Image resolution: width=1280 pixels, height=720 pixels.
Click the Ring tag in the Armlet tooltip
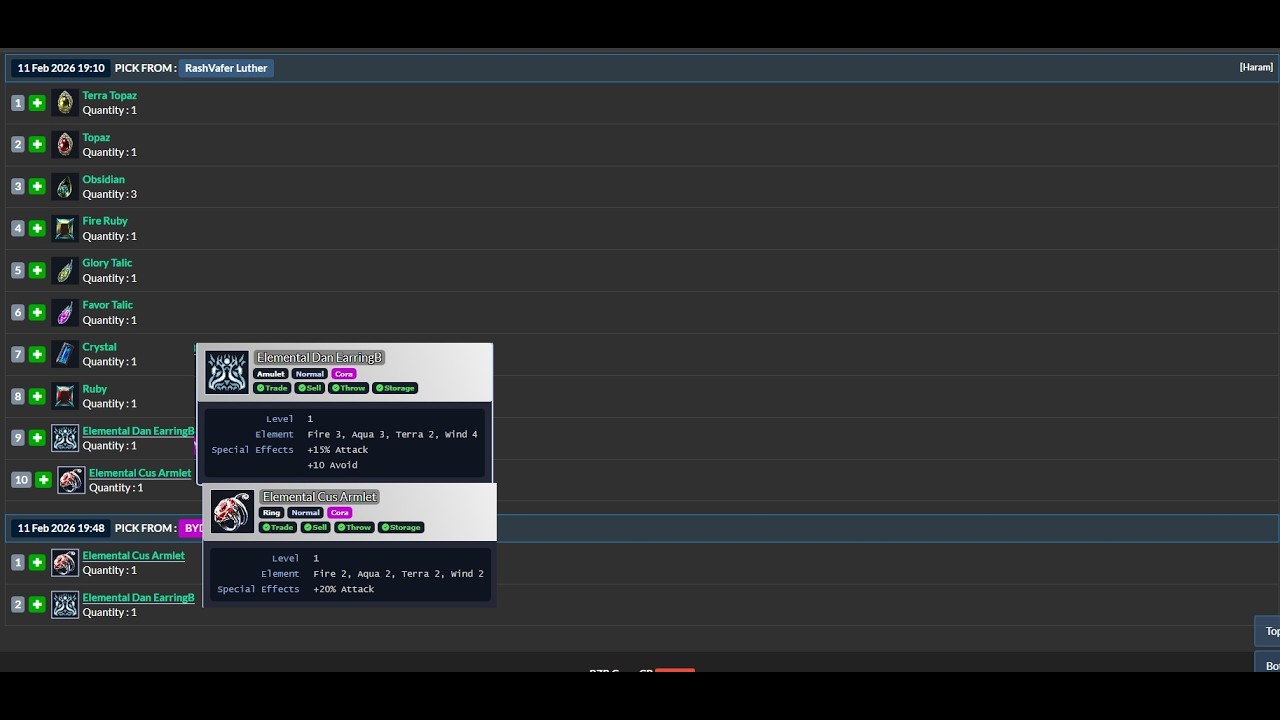[x=272, y=513]
